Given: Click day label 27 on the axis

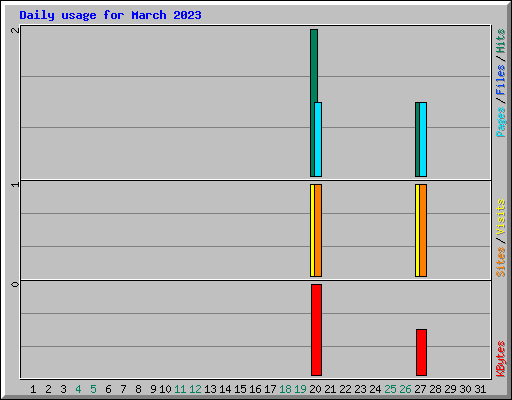Looking at the screenshot, I should coord(420,389).
